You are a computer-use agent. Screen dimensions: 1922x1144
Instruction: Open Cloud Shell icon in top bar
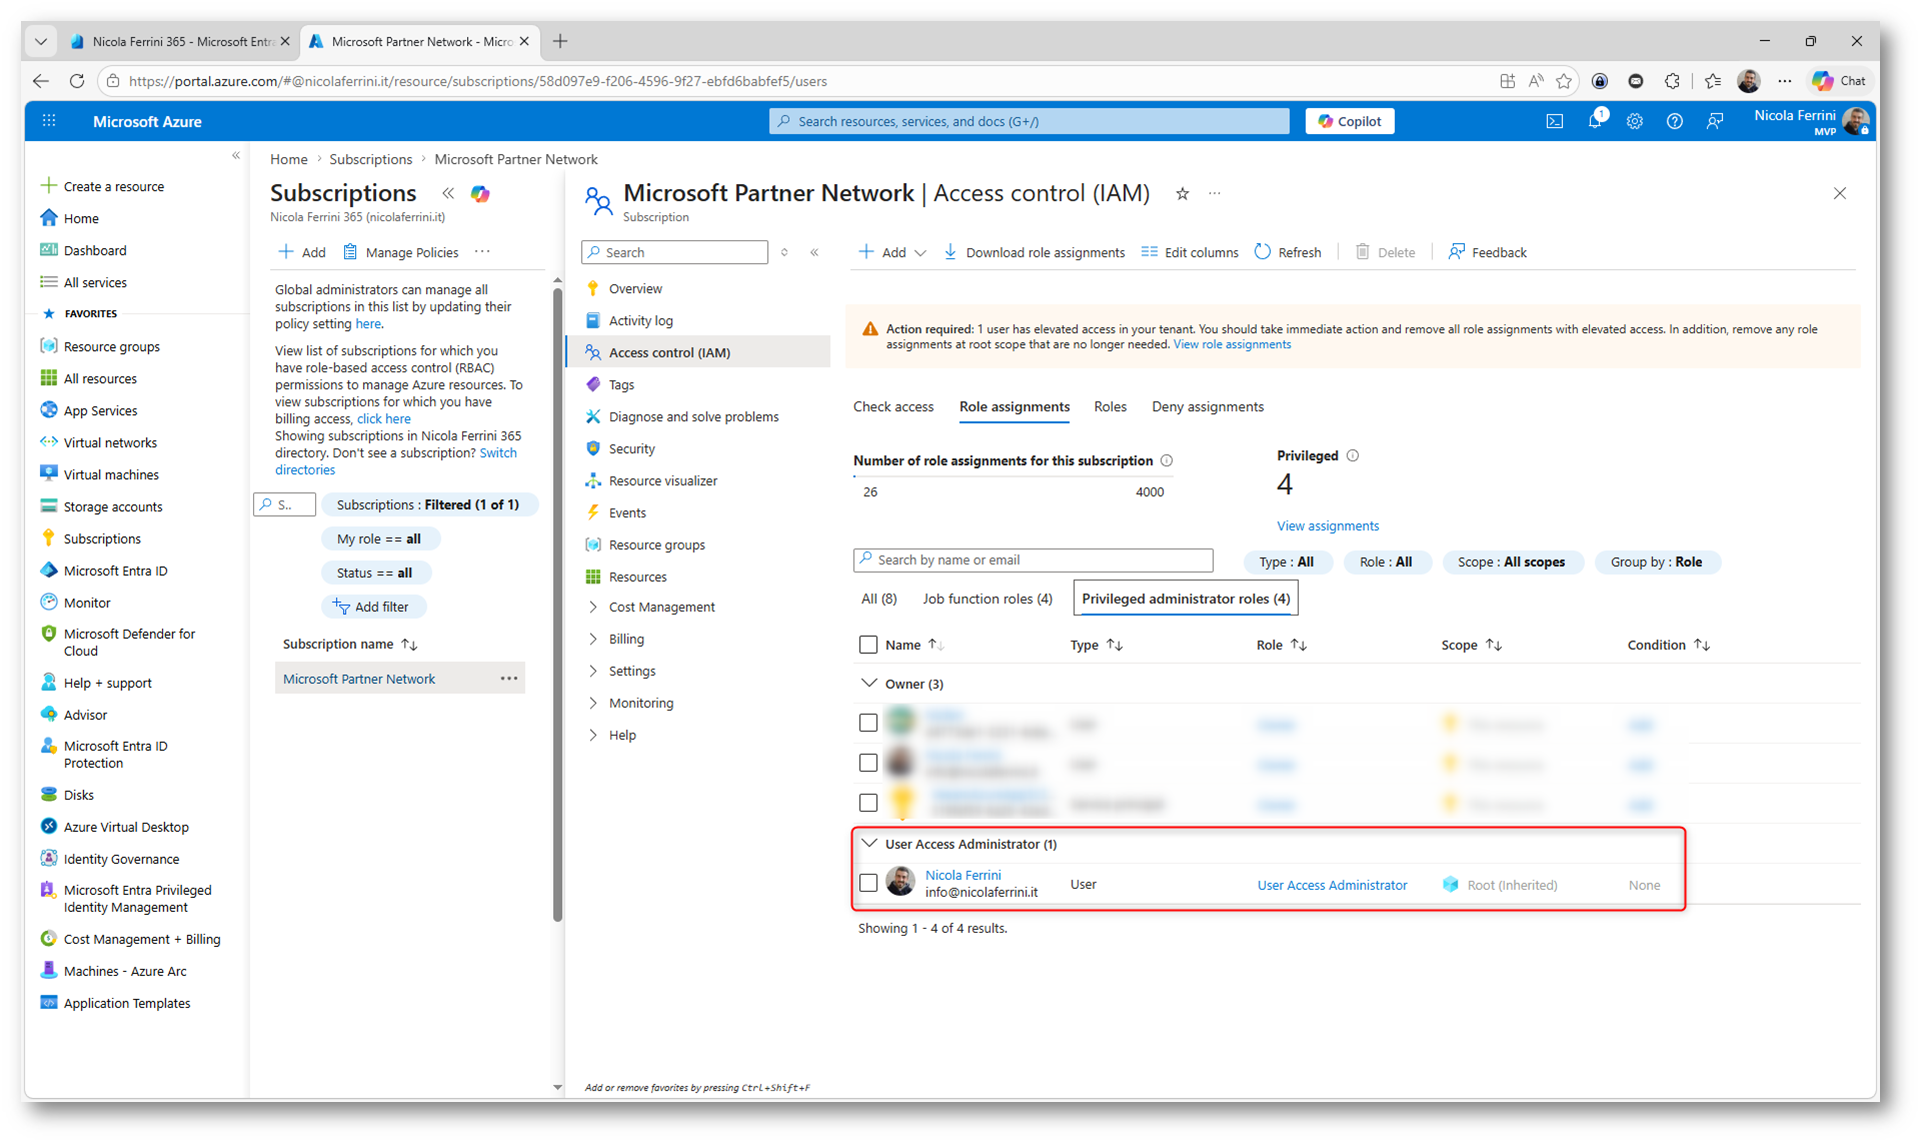coord(1554,121)
